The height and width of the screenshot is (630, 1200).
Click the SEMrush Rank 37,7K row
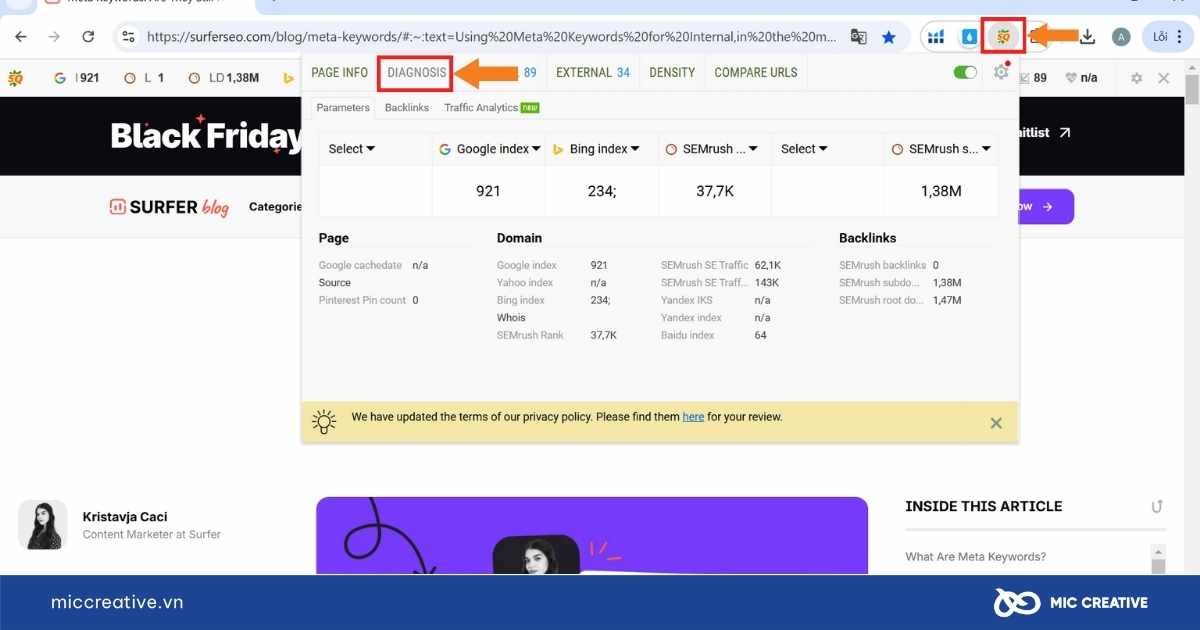[557, 335]
